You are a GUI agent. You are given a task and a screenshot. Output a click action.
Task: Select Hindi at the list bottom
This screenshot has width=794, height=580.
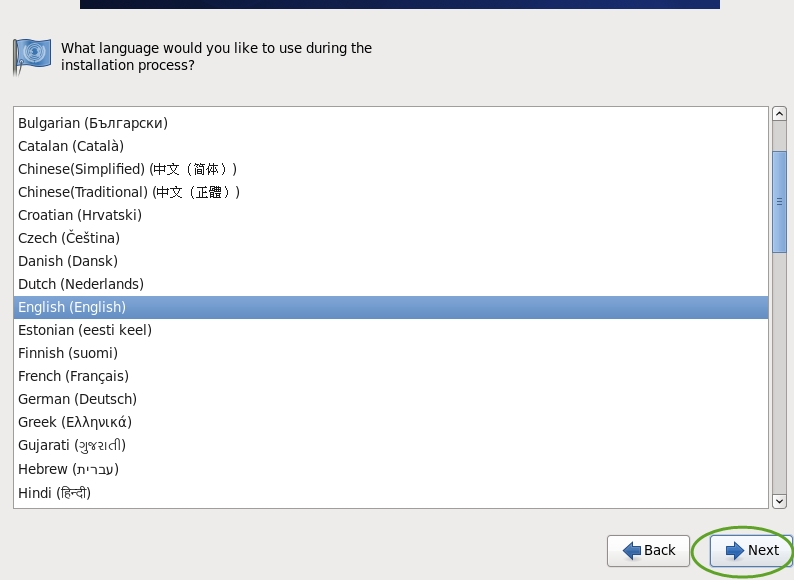tap(391, 493)
